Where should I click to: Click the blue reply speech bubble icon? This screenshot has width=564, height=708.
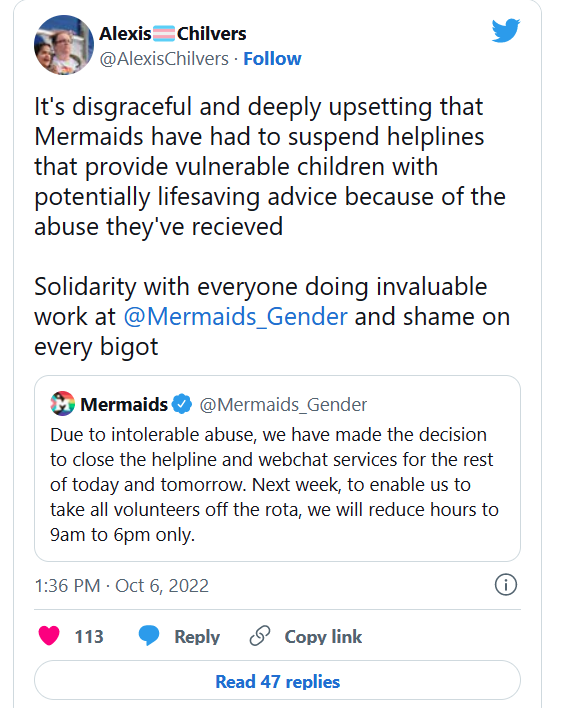click(x=149, y=636)
